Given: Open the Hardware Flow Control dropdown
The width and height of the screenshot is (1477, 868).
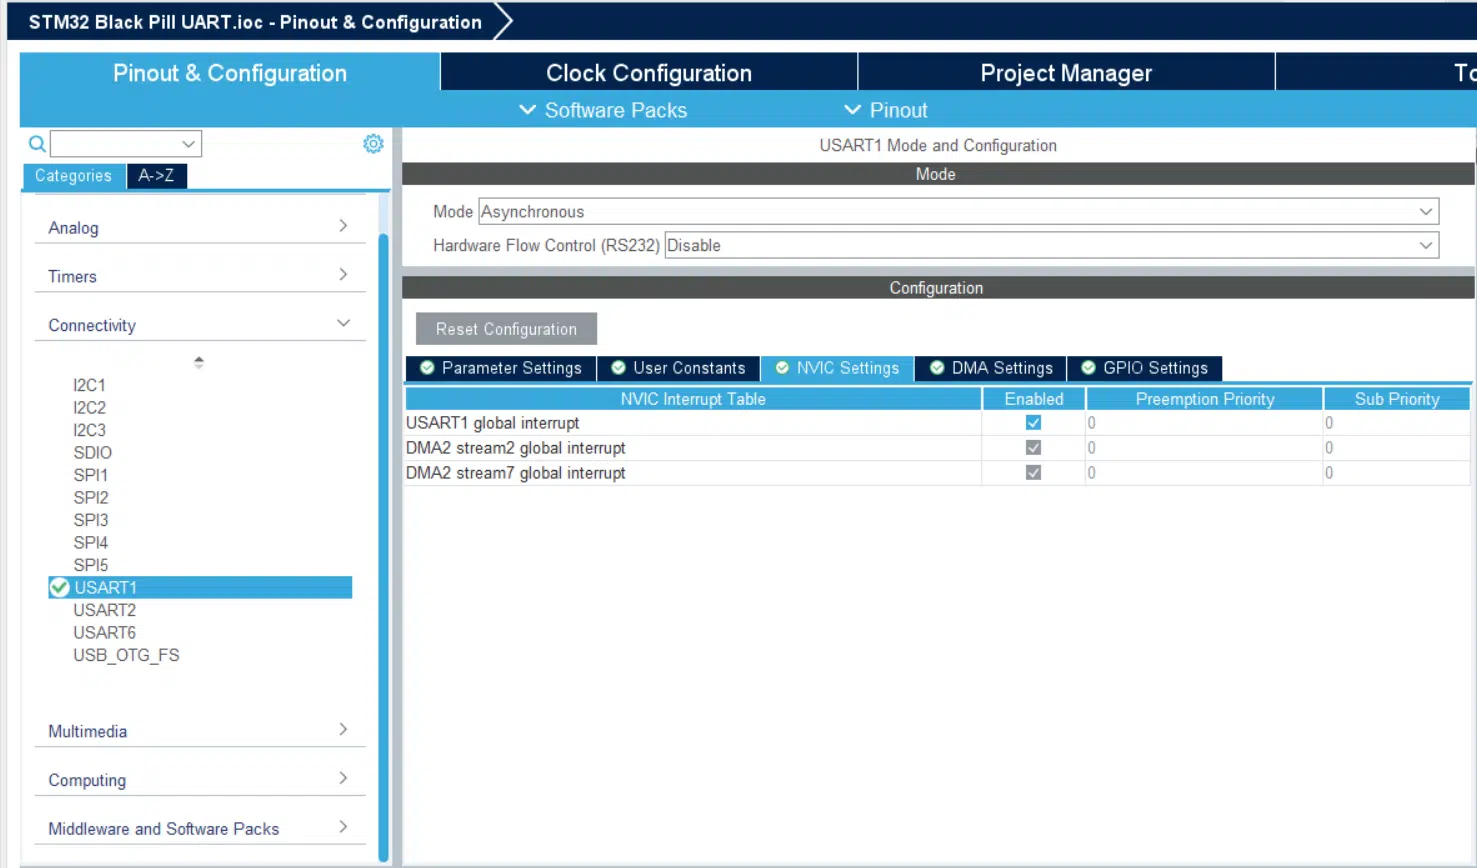Looking at the screenshot, I should [1051, 246].
